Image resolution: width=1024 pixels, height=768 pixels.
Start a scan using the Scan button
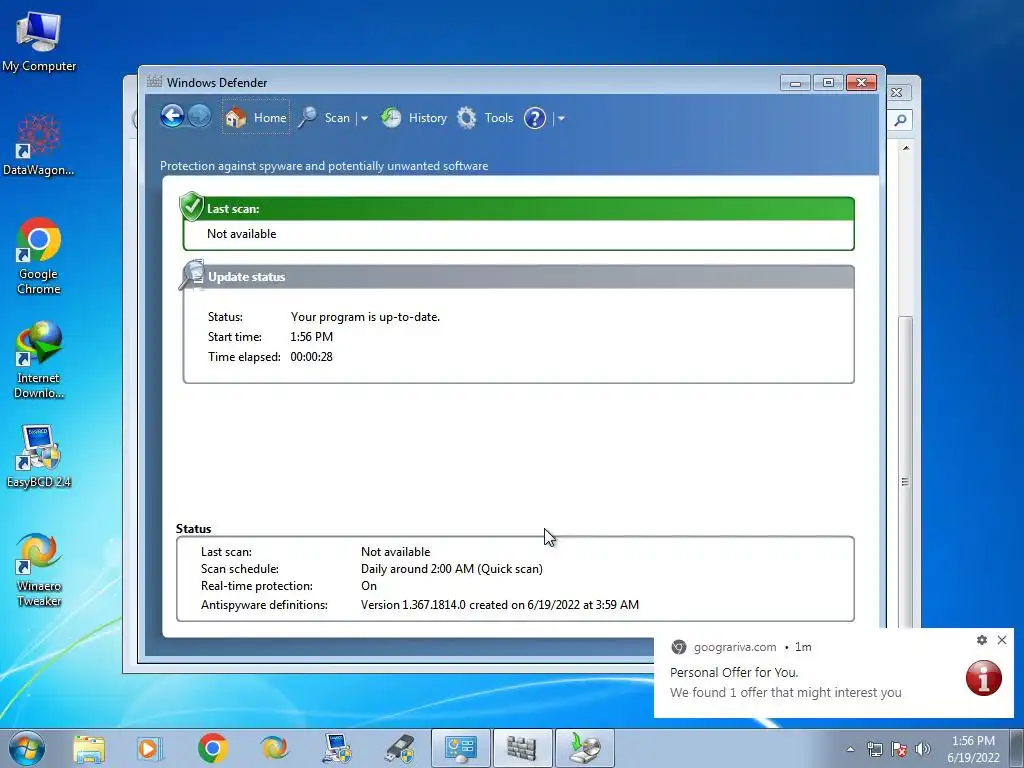click(x=324, y=118)
